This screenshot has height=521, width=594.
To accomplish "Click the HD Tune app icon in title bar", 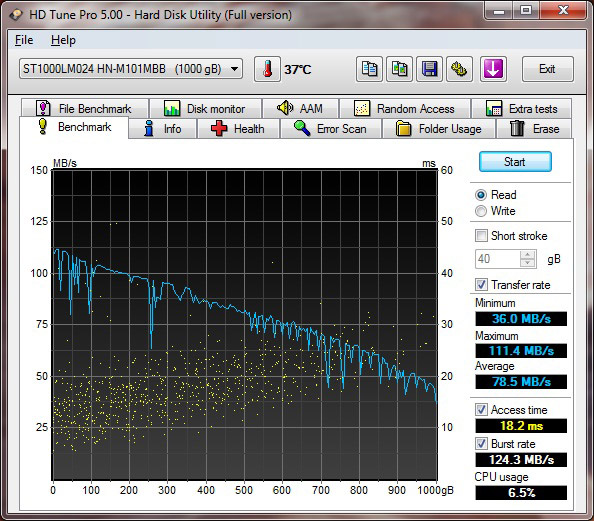I will [17, 15].
